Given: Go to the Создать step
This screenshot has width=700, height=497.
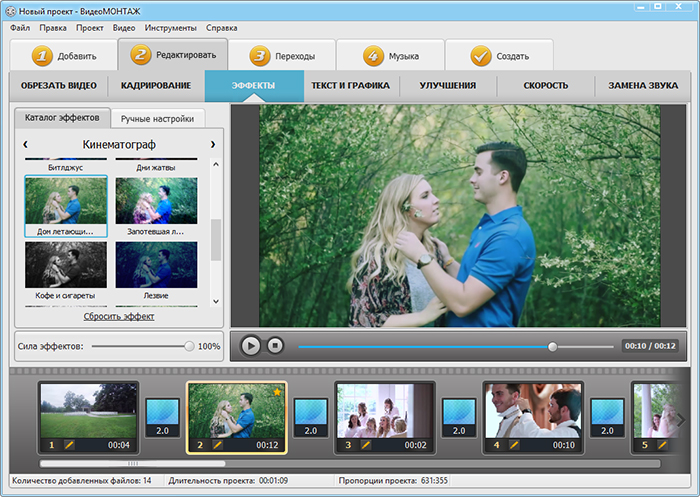Looking at the screenshot, I should pos(498,56).
